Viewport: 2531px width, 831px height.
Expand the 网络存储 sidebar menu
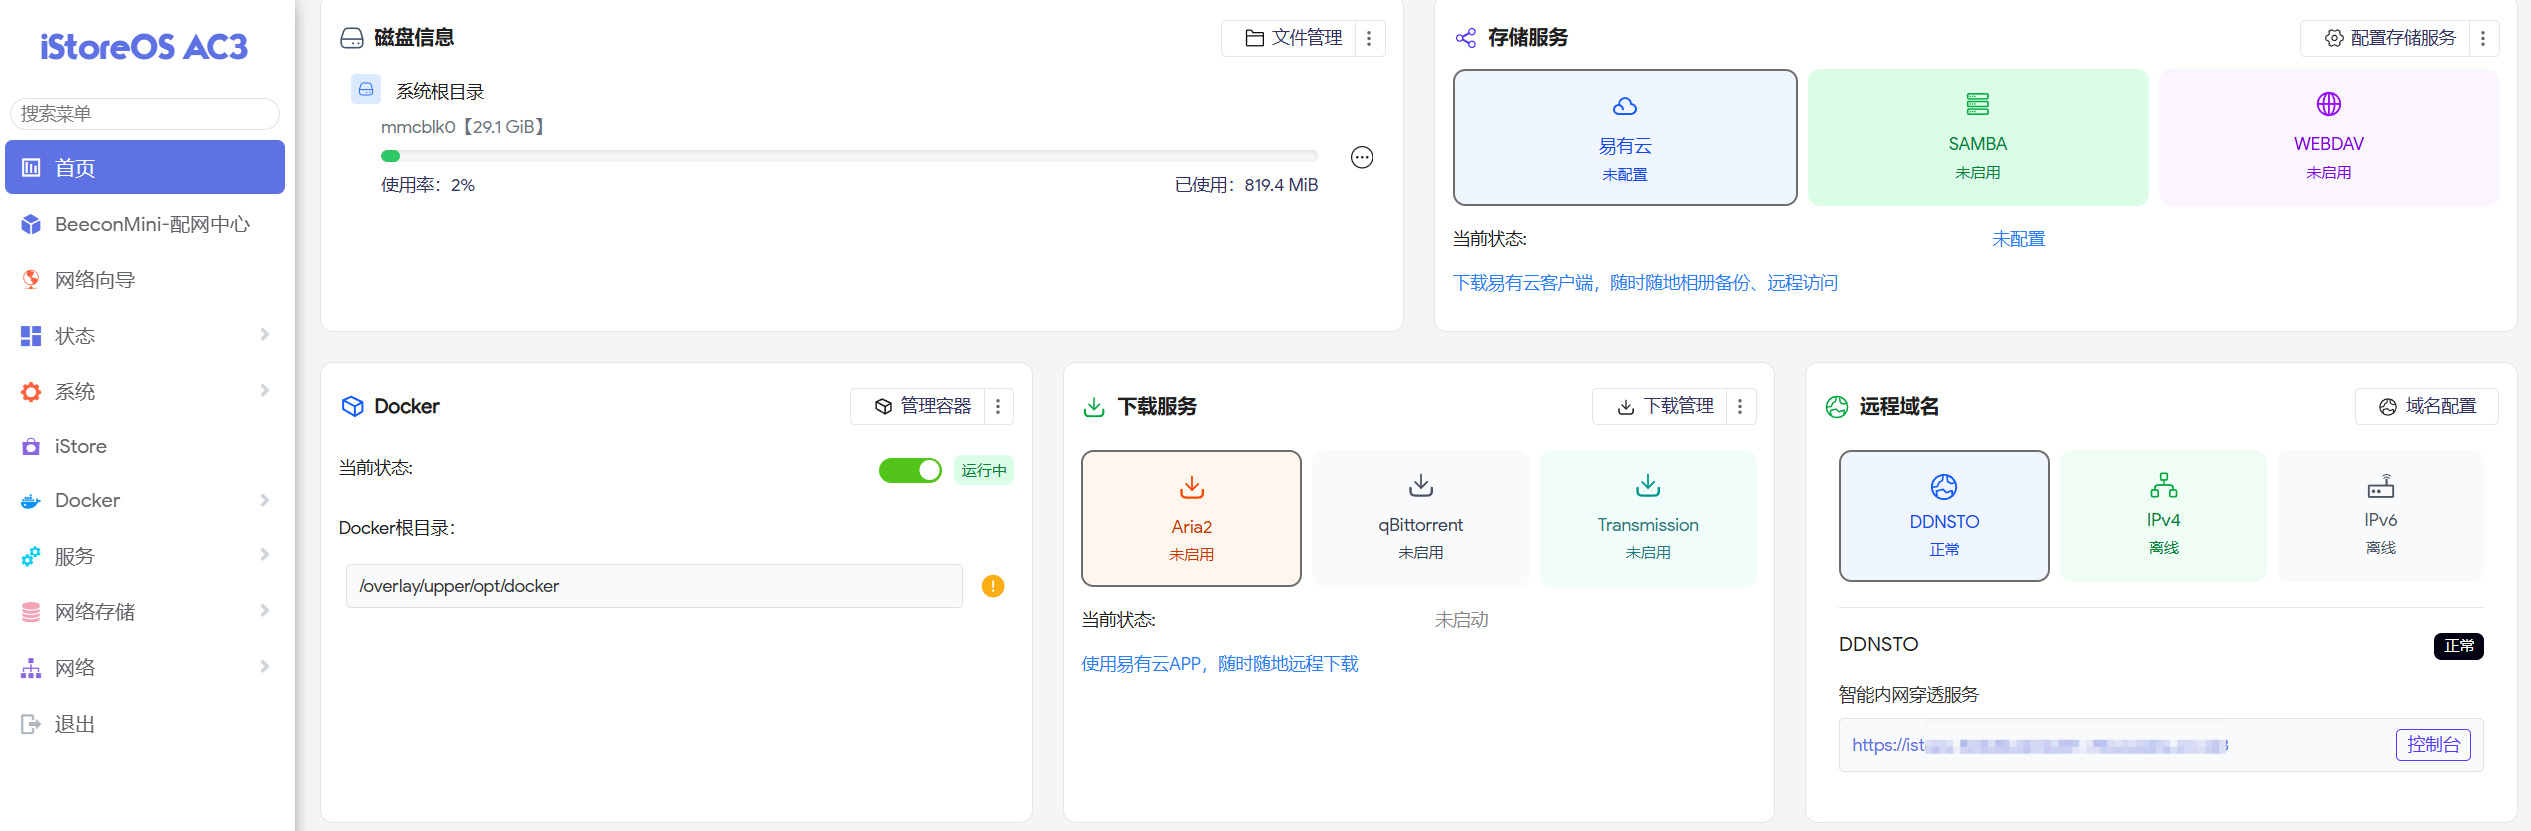145,612
